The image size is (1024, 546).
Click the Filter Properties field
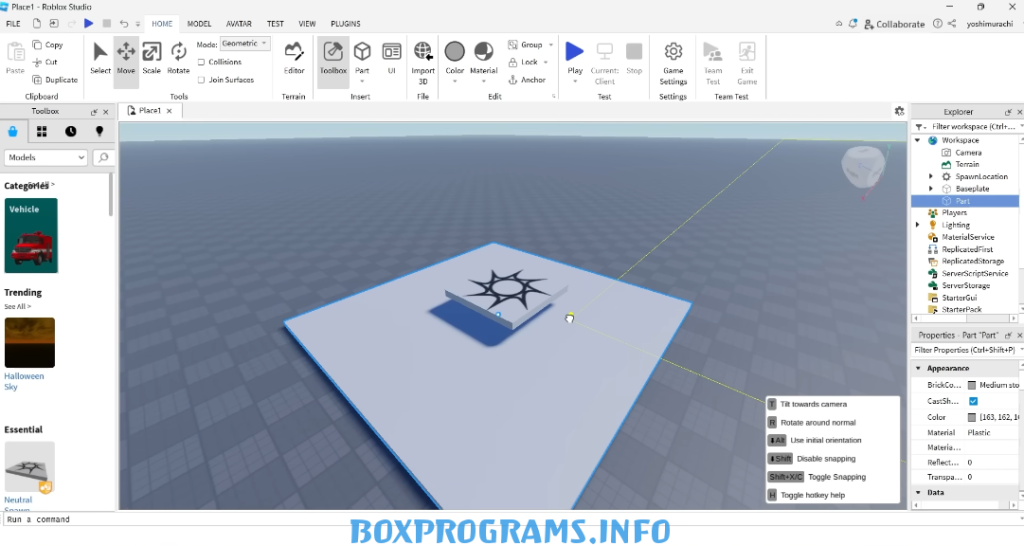click(967, 350)
